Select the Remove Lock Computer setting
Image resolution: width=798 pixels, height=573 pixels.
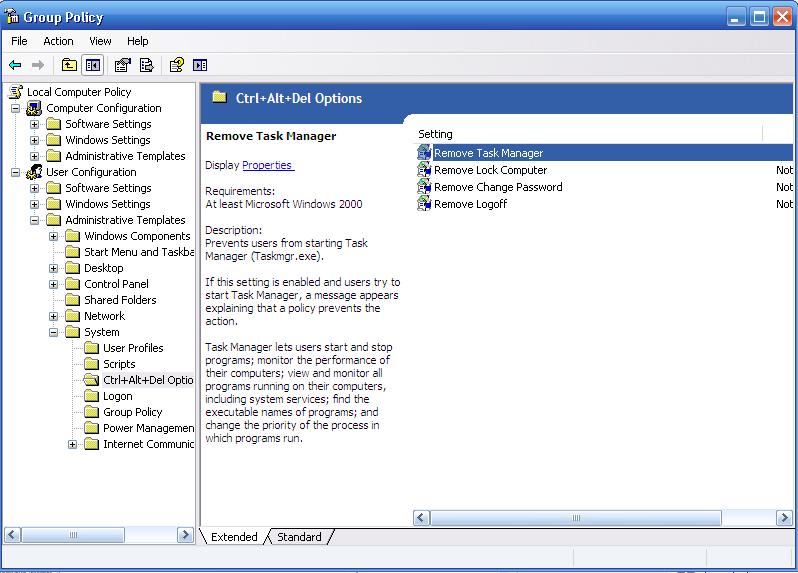pos(490,170)
